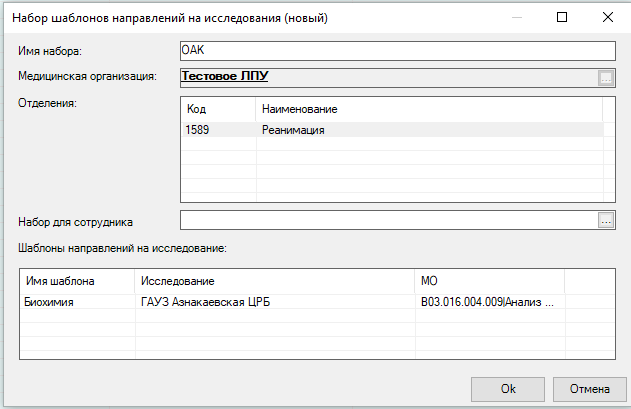Image resolution: width=631 pixels, height=409 pixels.
Task: Maximize the template set dialog window
Action: click(x=562, y=17)
